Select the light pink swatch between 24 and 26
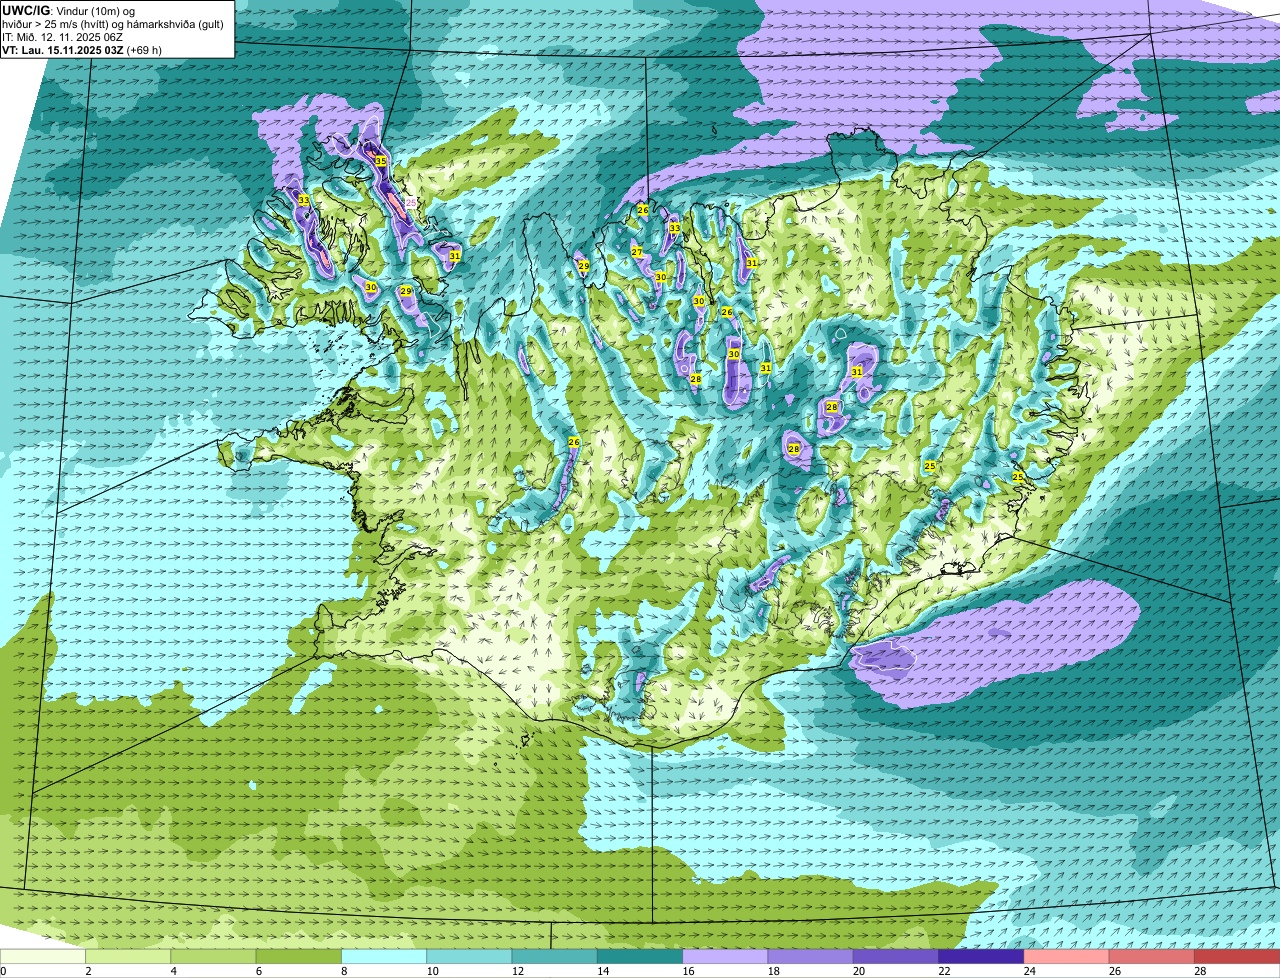Image resolution: width=1280 pixels, height=978 pixels. coord(1066,957)
